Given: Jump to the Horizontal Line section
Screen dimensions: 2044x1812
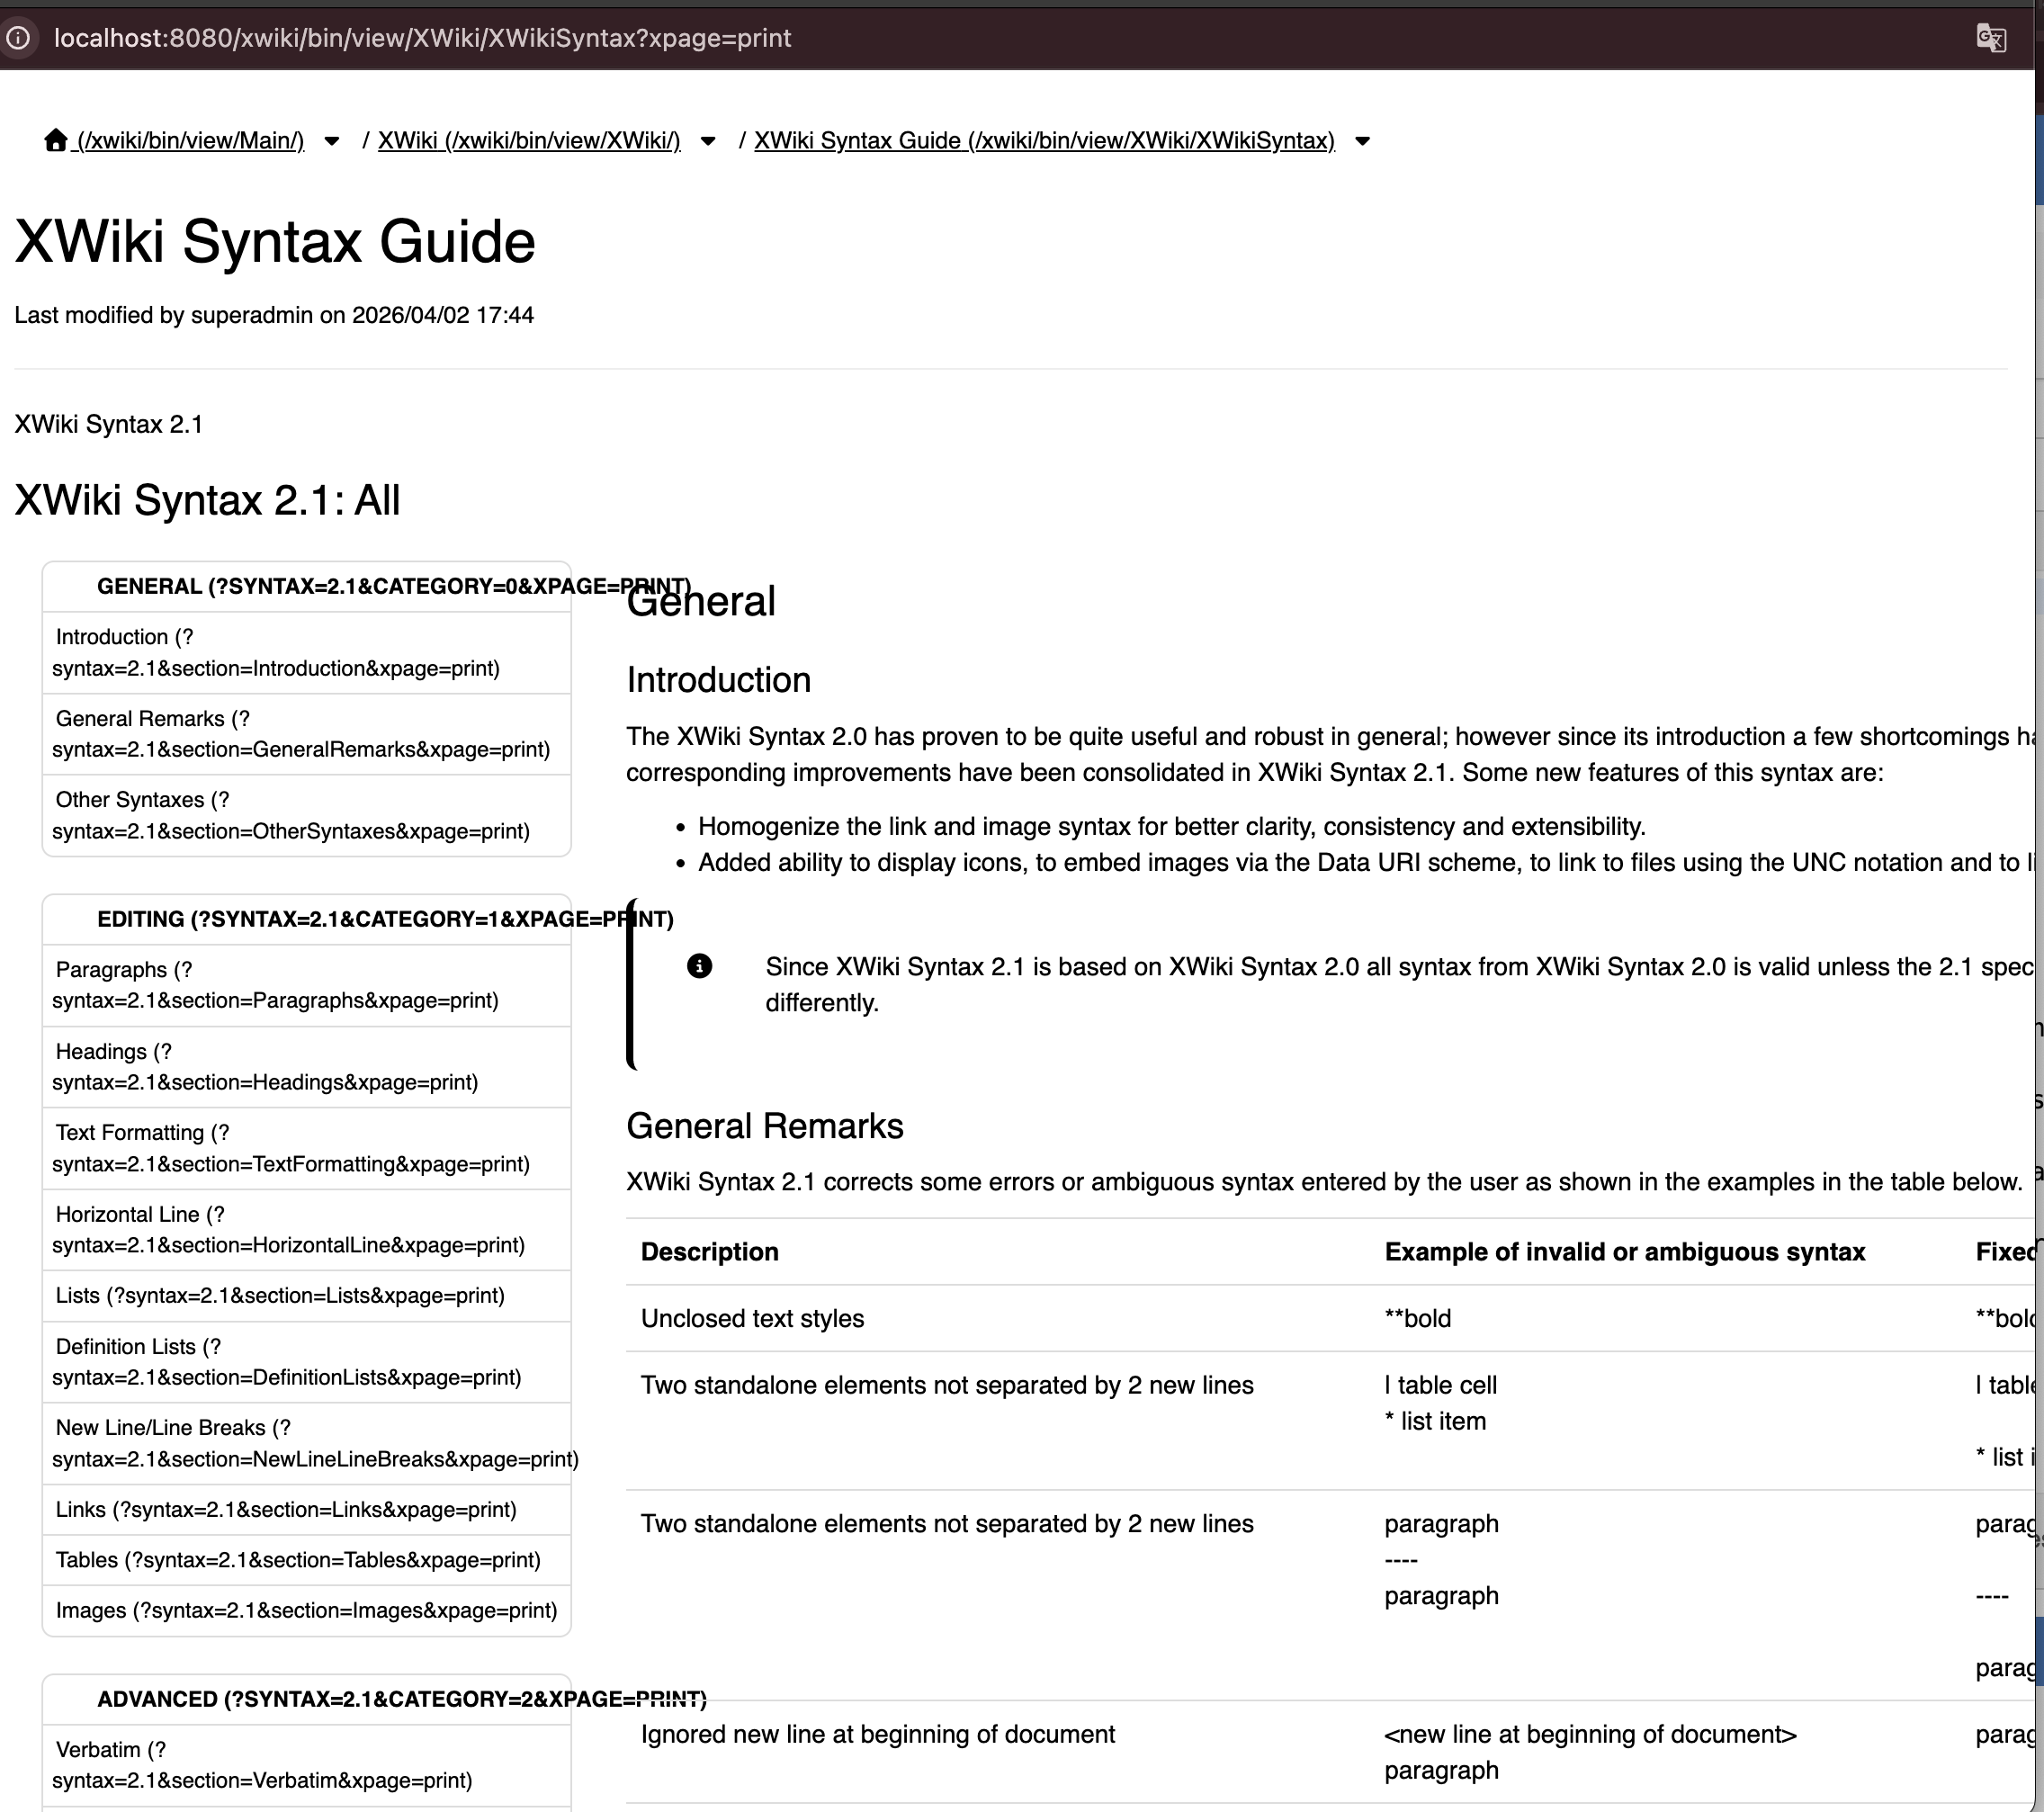Looking at the screenshot, I should [288, 1229].
